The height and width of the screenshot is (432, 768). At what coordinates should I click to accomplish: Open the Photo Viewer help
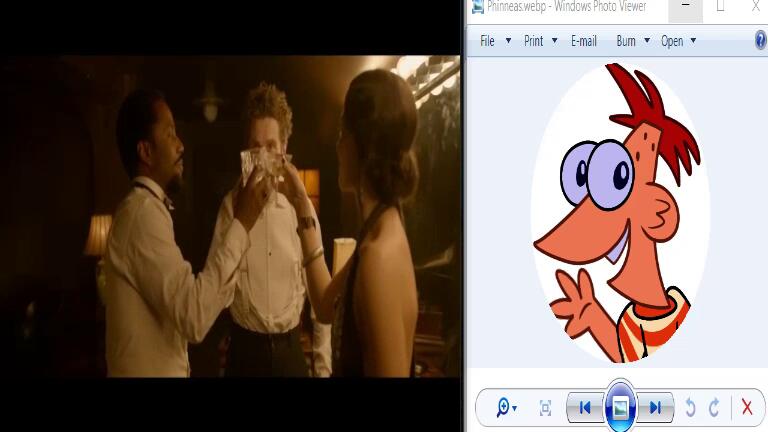[761, 41]
